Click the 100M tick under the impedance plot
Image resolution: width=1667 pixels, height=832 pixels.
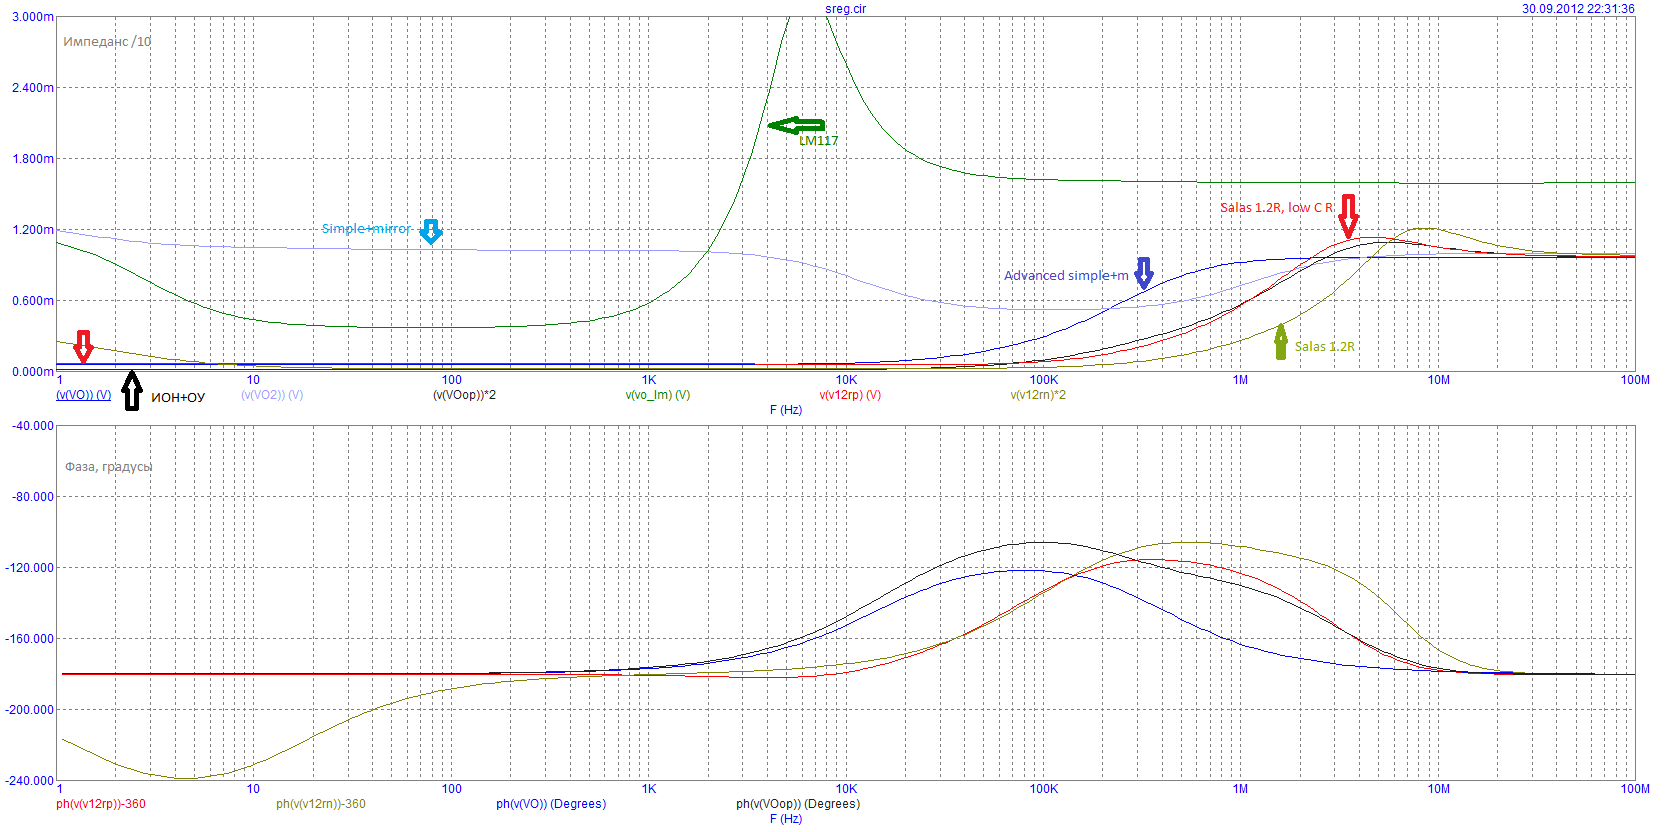click(1635, 380)
